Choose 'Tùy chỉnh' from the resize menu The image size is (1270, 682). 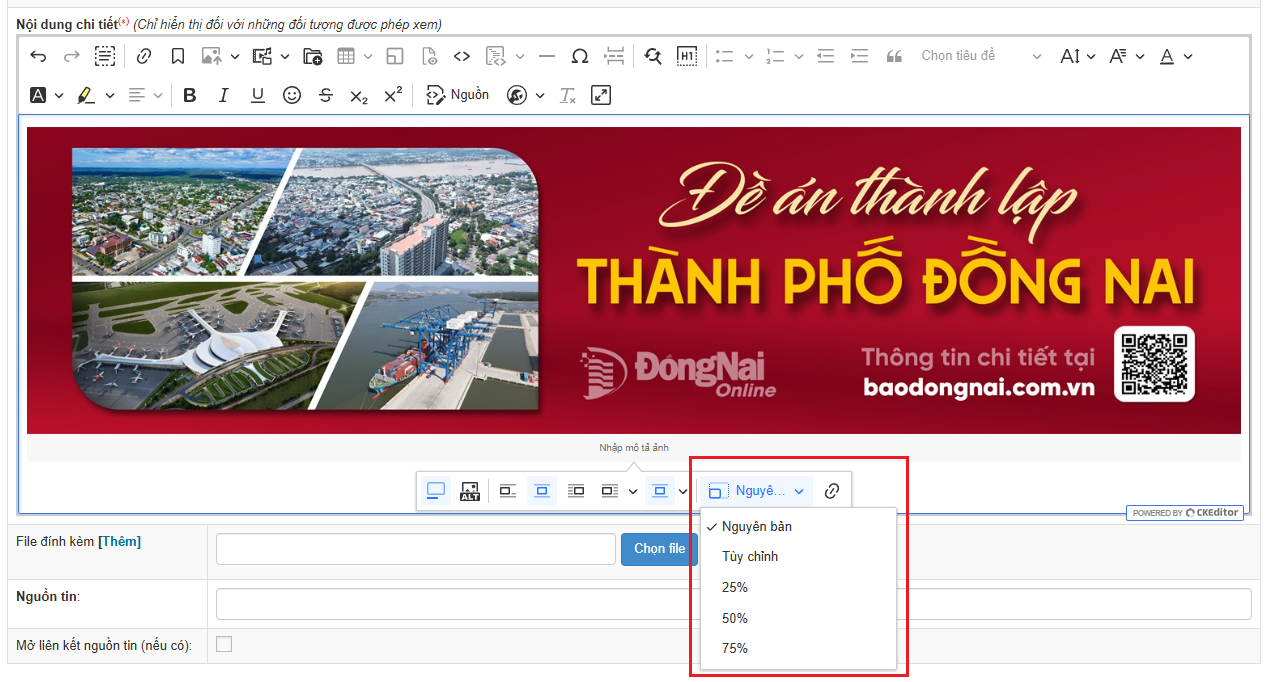[749, 556]
